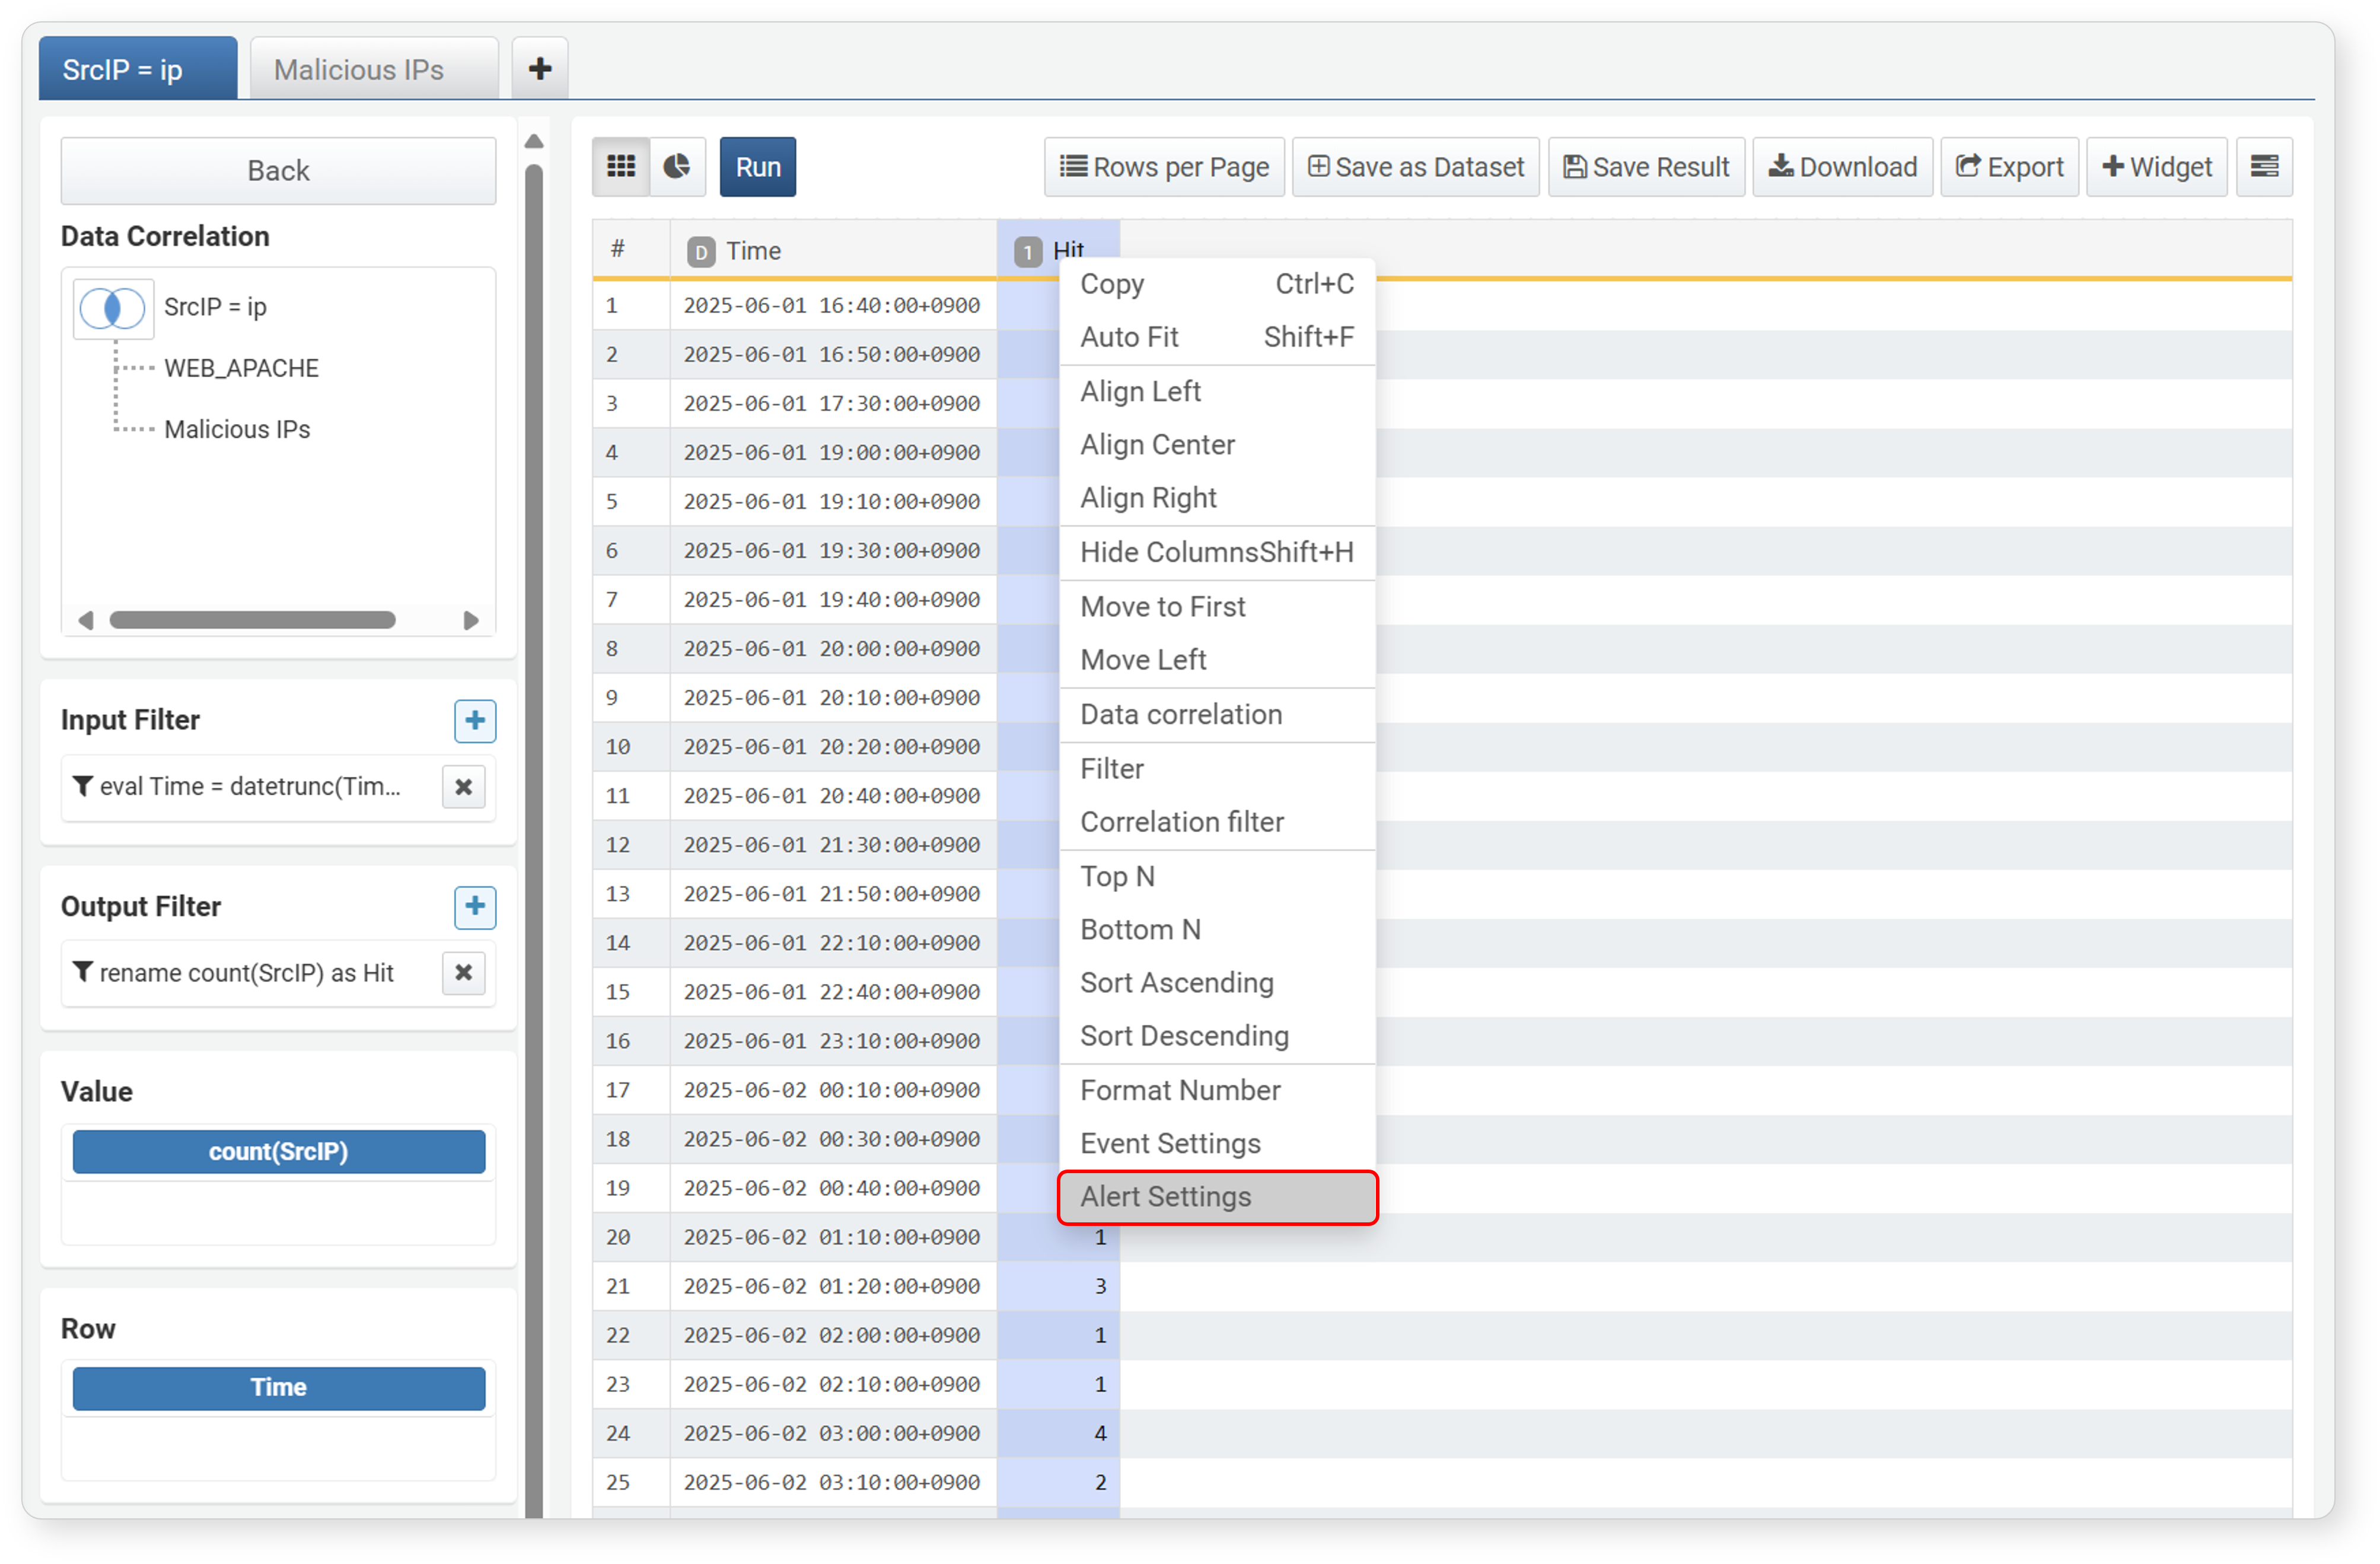Choose Sort Ascending menu entry
2380x1564 pixels.
click(1217, 983)
